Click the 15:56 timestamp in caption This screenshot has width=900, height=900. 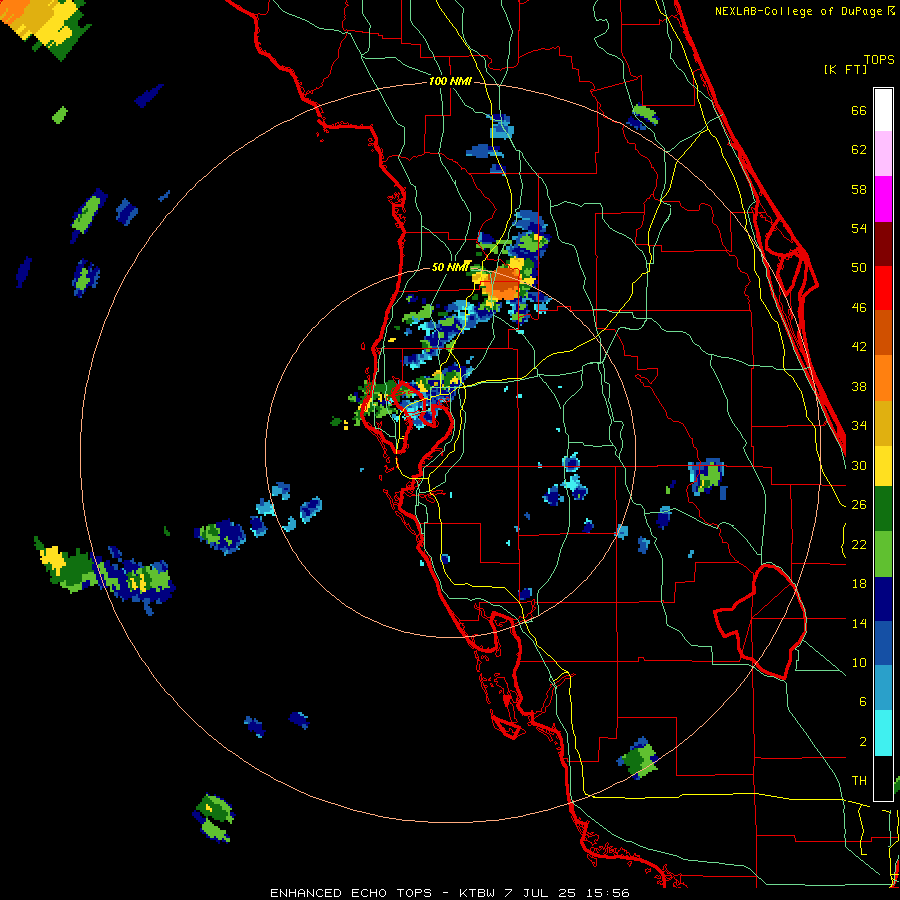[x=608, y=893]
